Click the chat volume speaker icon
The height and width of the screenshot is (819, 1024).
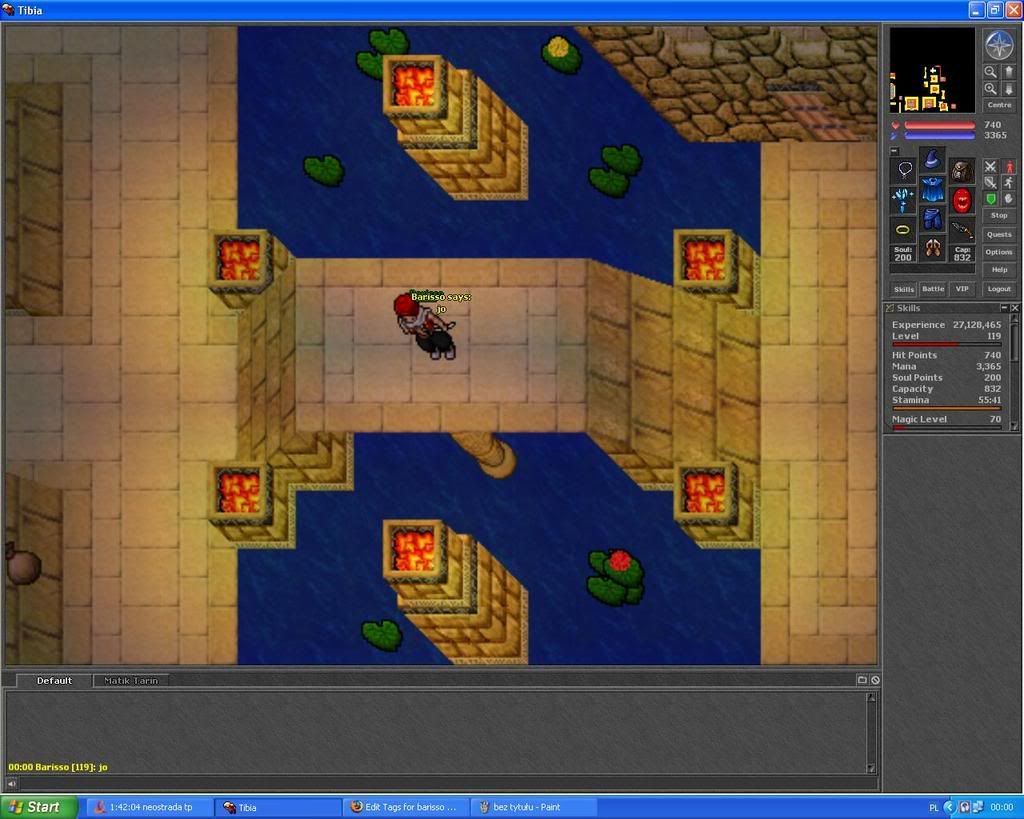click(x=12, y=782)
